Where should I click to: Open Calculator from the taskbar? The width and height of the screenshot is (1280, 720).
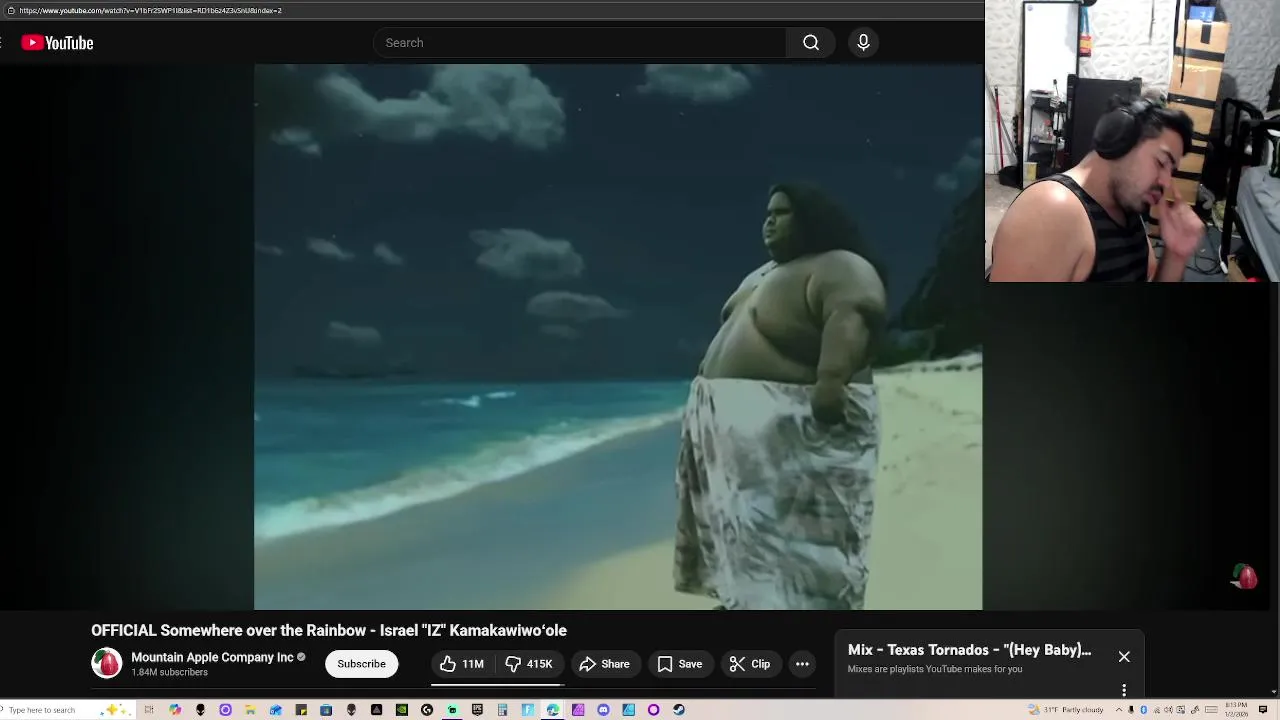[x=502, y=710]
